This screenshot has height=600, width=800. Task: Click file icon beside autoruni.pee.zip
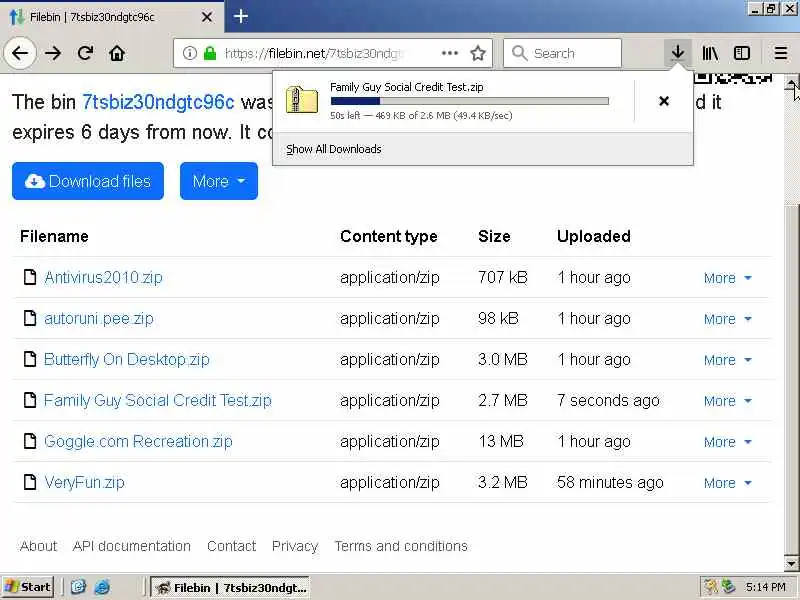[30, 318]
